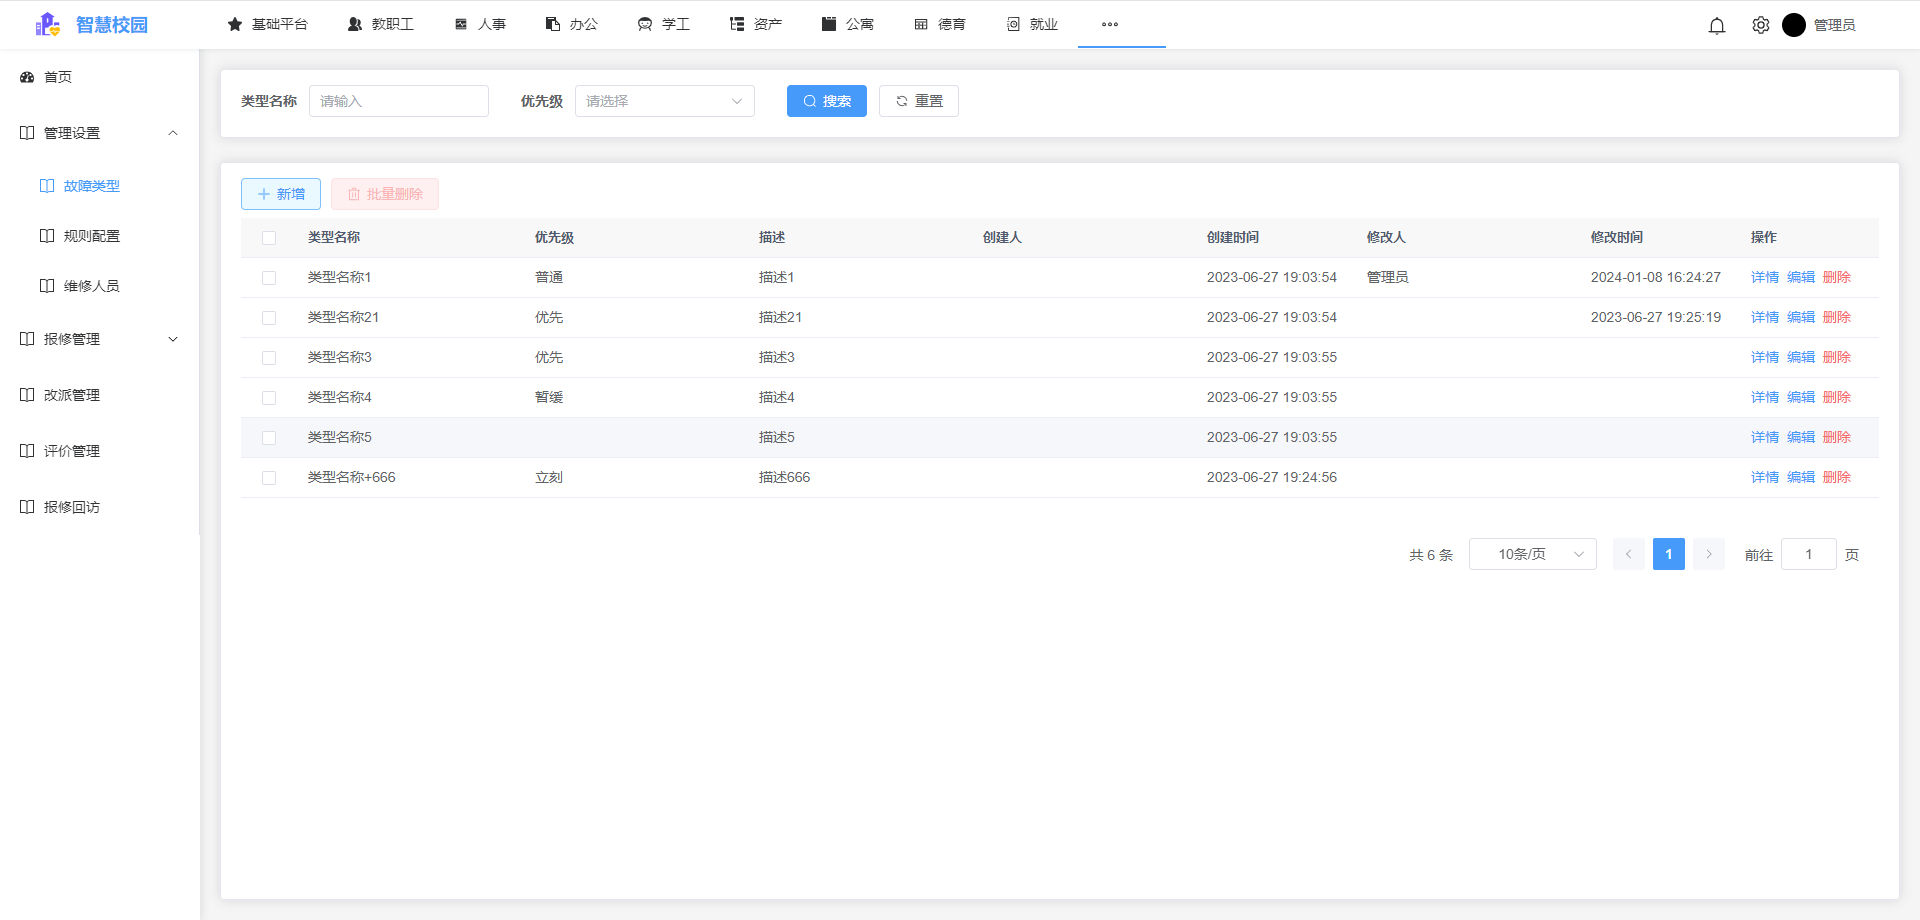1920x920 pixels.
Task: Check the select-all checkbox in table header
Action: (x=268, y=238)
